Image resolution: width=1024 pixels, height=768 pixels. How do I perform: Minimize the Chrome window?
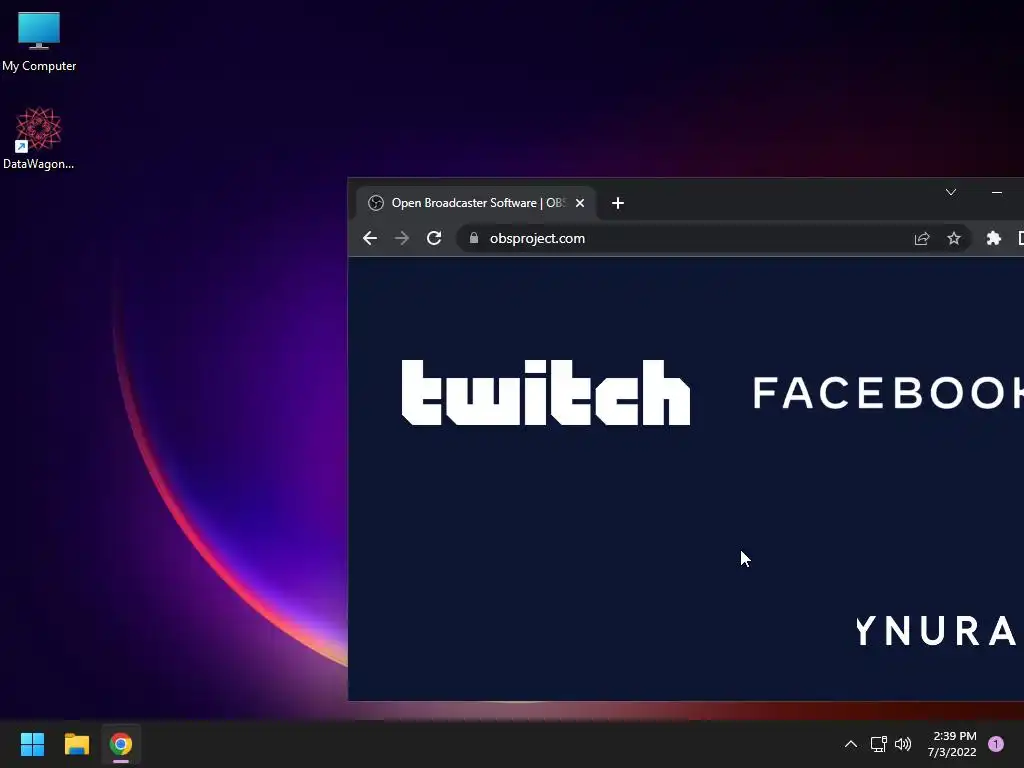(997, 192)
